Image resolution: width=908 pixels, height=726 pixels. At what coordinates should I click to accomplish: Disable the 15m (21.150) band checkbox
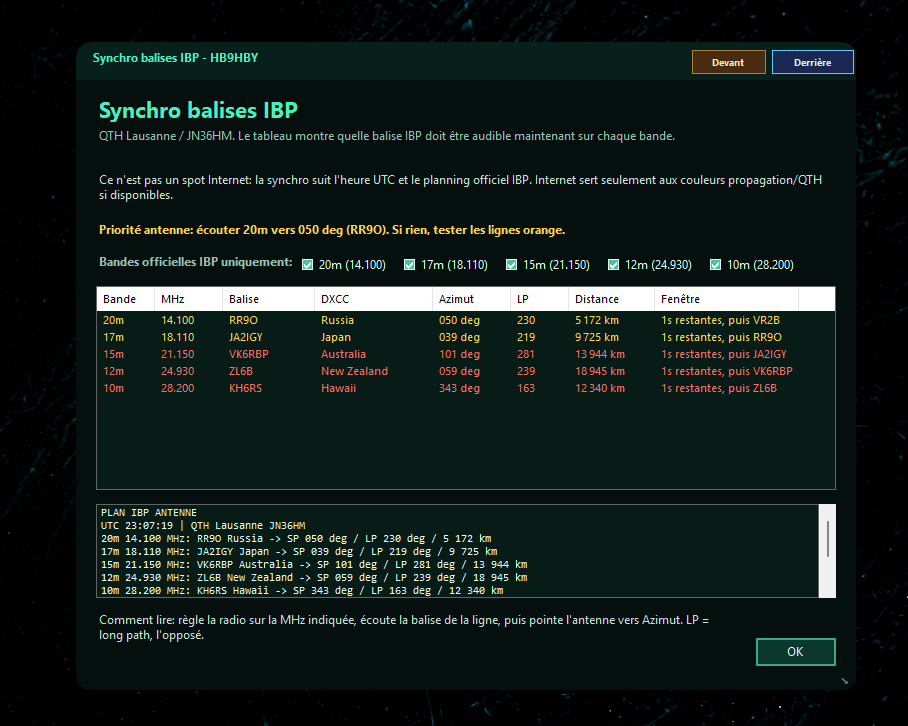[511, 265]
